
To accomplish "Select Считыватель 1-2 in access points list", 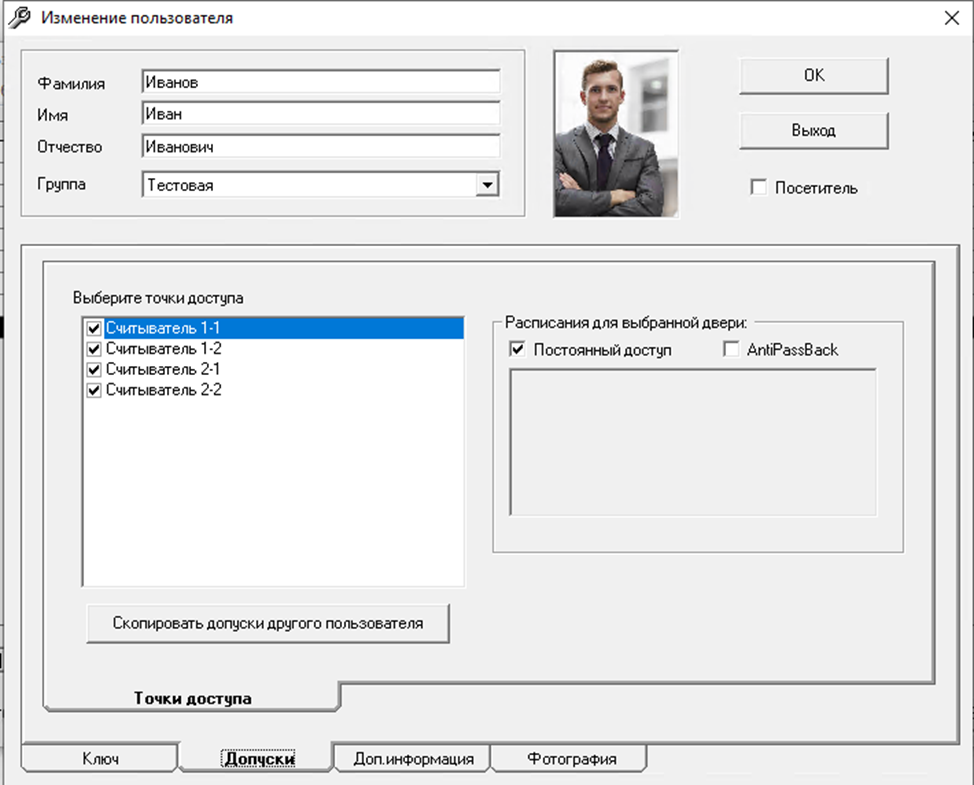I will 164,349.
